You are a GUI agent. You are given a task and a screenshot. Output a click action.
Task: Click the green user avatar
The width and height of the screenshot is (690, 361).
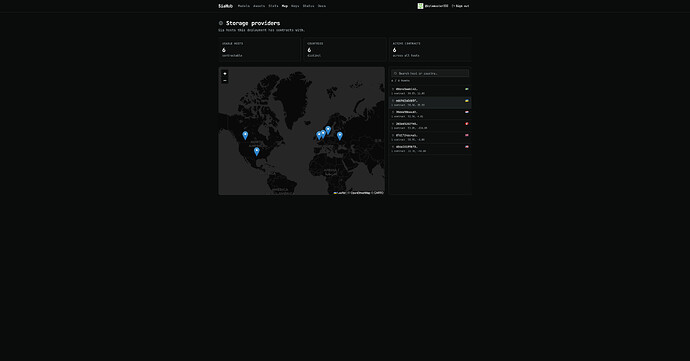point(420,6)
